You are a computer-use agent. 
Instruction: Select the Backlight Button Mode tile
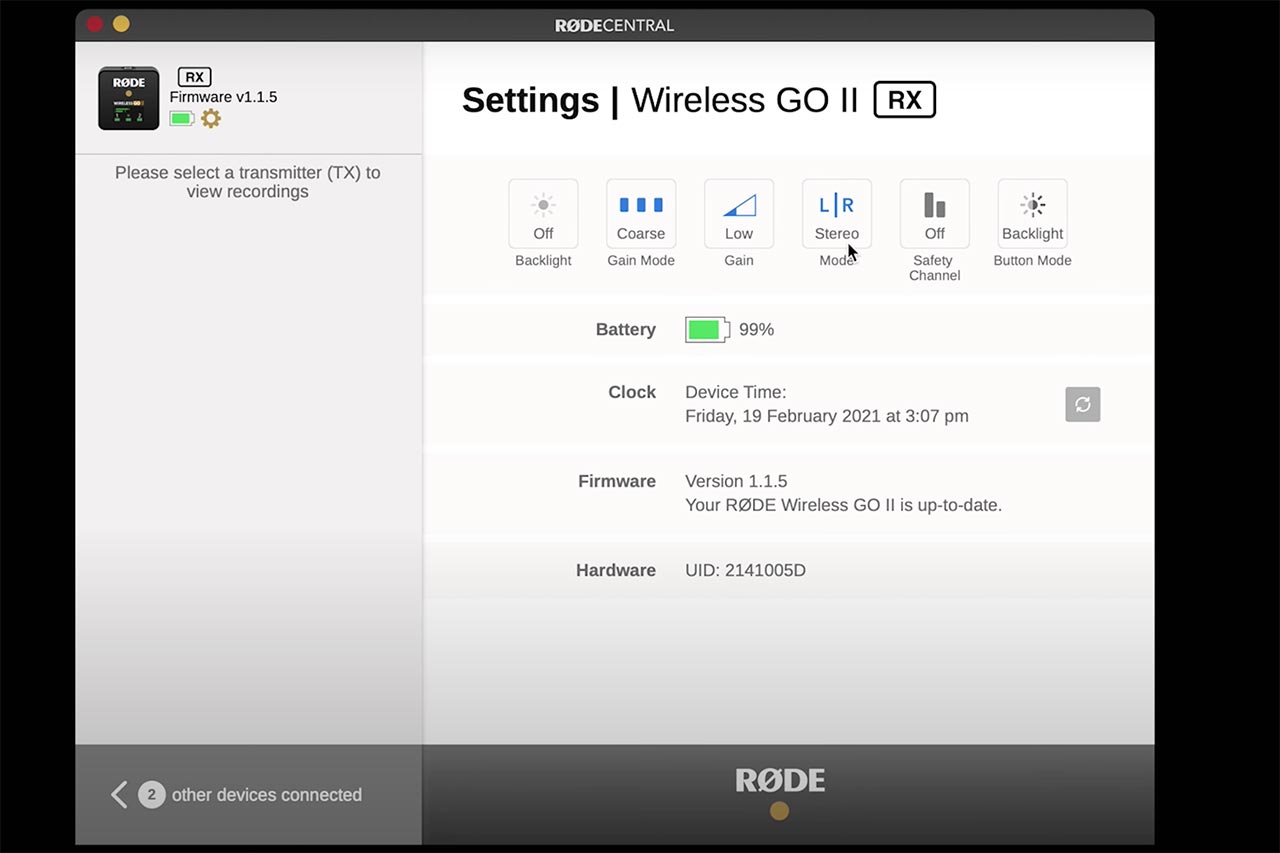pos(1032,214)
